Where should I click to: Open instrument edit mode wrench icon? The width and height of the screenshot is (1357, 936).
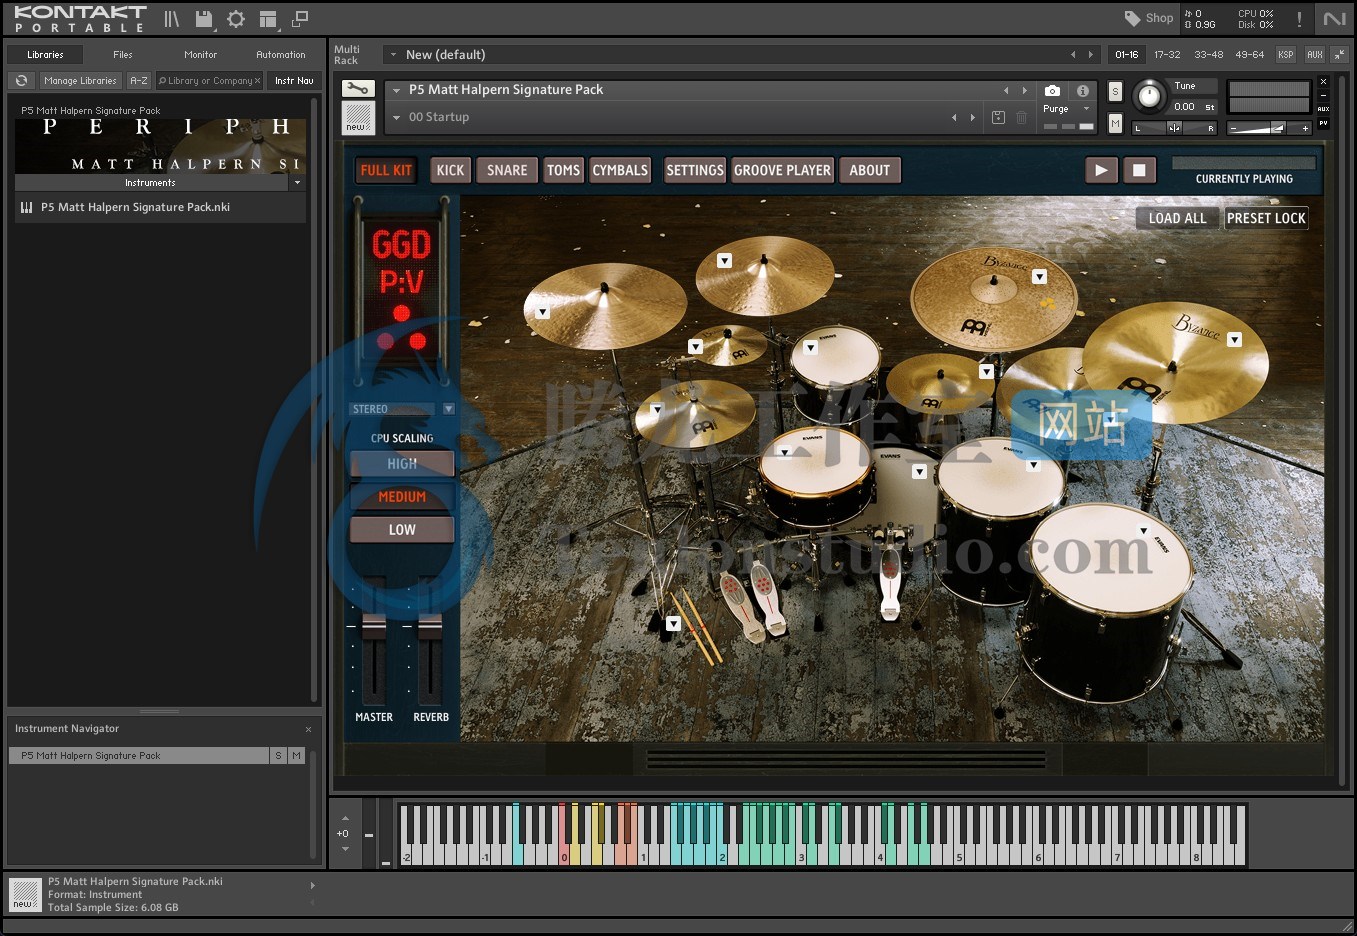tap(358, 89)
